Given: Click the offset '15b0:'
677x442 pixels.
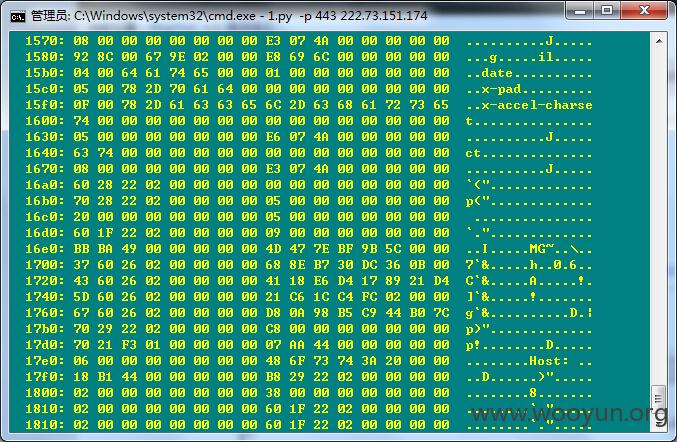Looking at the screenshot, I should pos(44,73).
